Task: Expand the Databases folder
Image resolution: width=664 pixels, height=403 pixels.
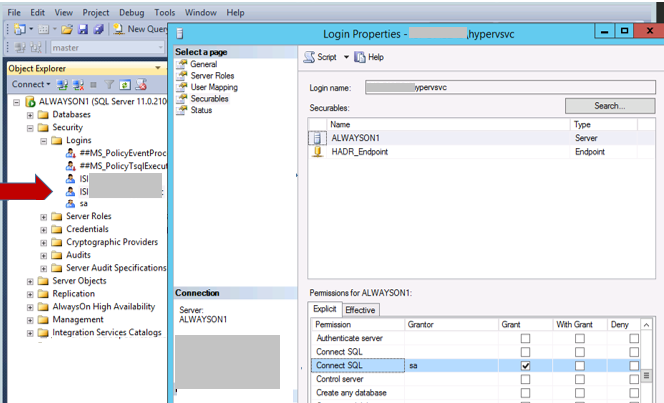Action: pos(30,115)
